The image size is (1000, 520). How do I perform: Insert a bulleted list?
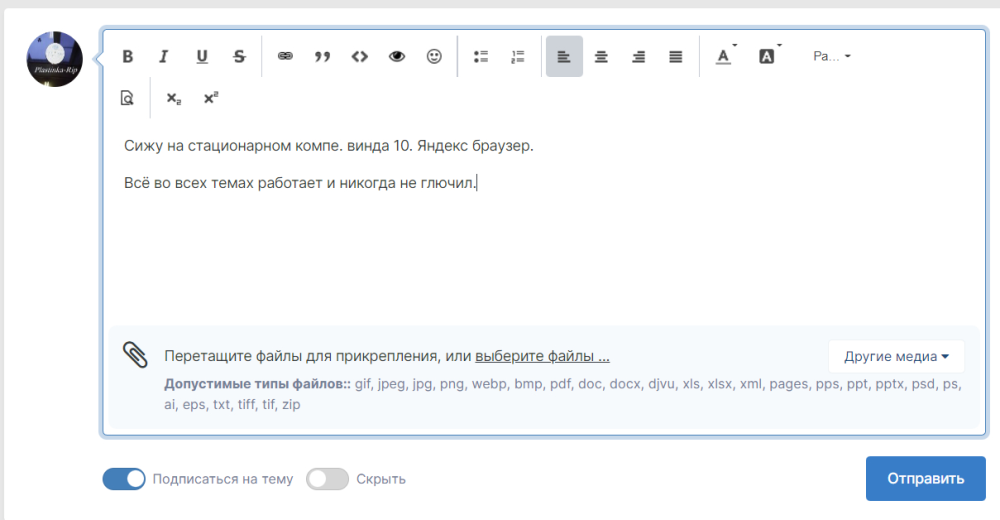pyautogui.click(x=481, y=57)
